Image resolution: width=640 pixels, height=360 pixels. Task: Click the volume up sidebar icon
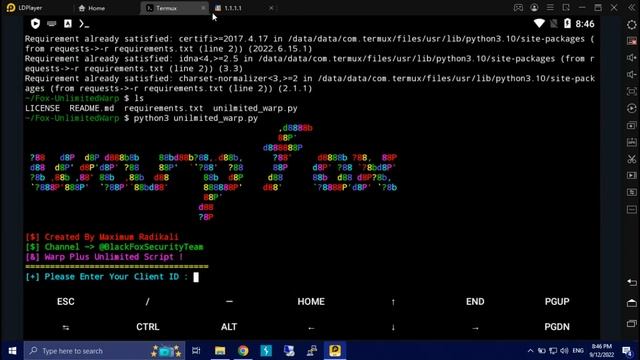tap(631, 58)
